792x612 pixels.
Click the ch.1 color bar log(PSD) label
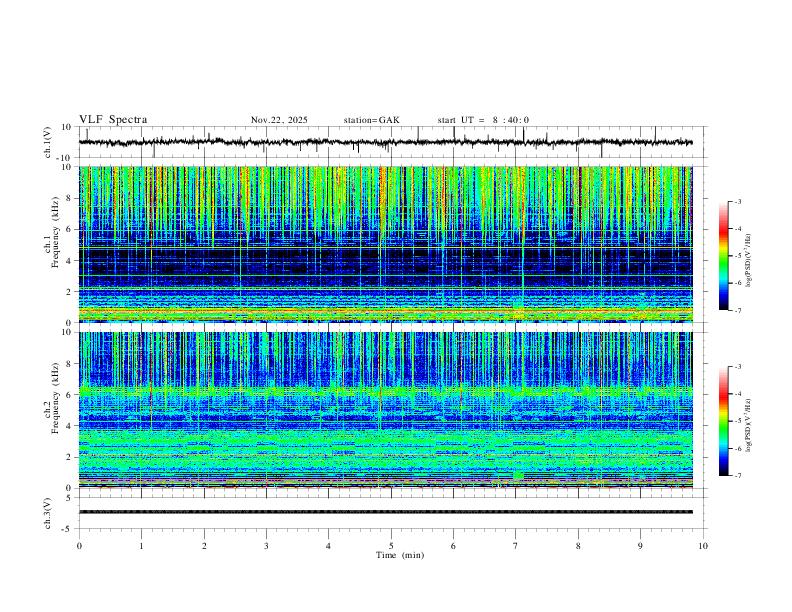point(749,261)
